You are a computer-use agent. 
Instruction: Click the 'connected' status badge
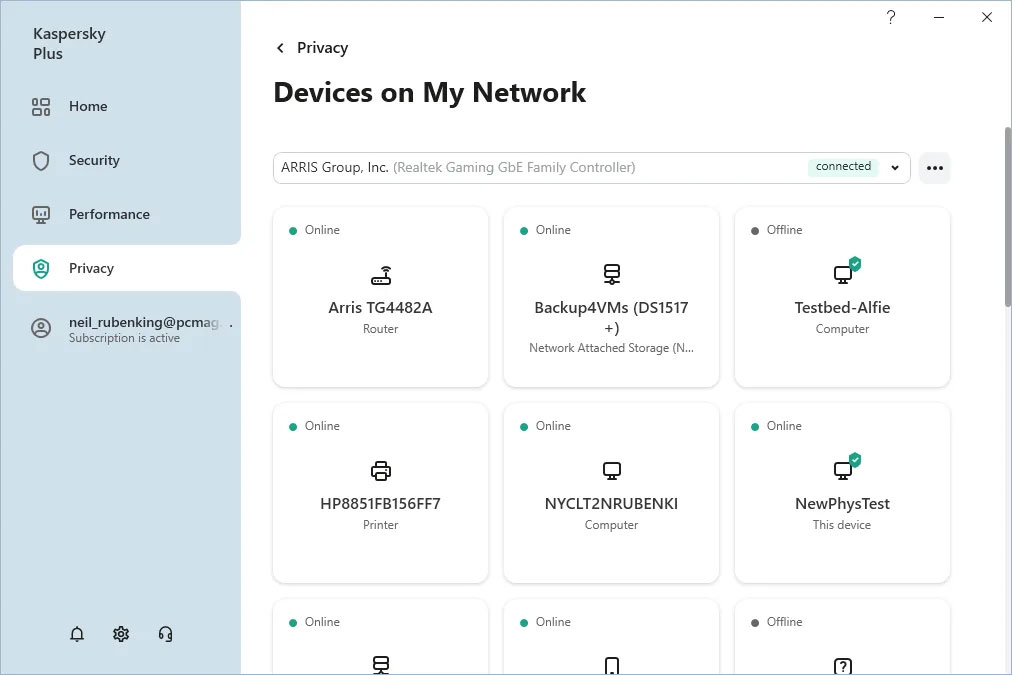click(x=843, y=166)
